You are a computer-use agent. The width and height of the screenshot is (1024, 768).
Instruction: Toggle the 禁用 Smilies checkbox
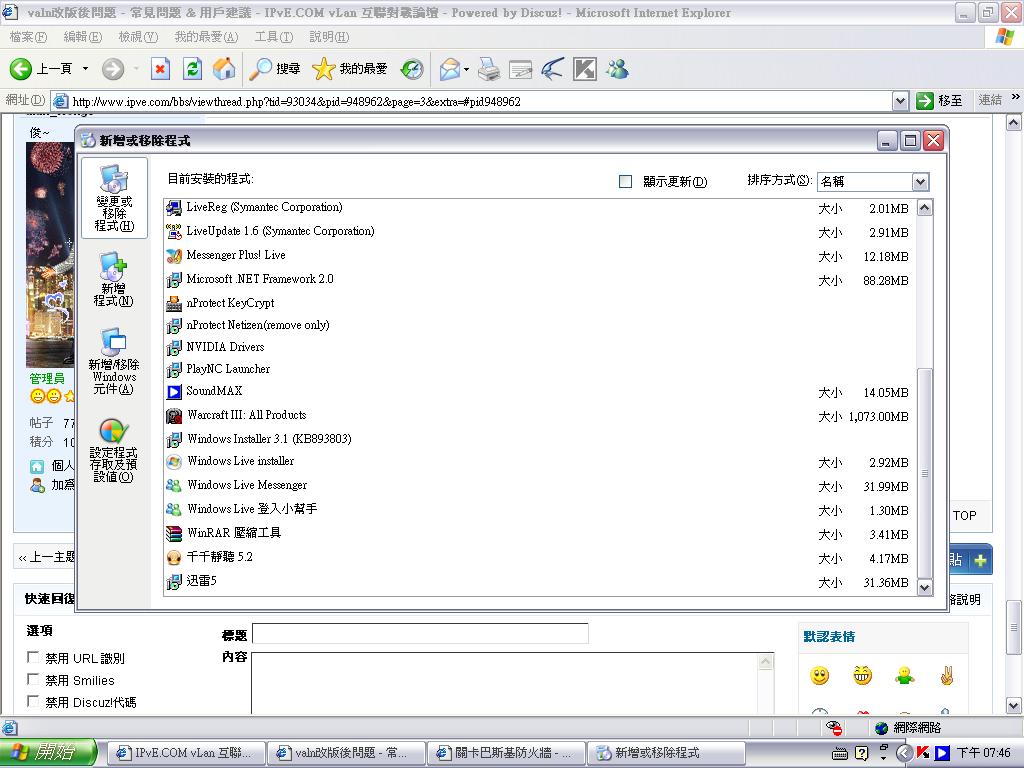(34, 680)
